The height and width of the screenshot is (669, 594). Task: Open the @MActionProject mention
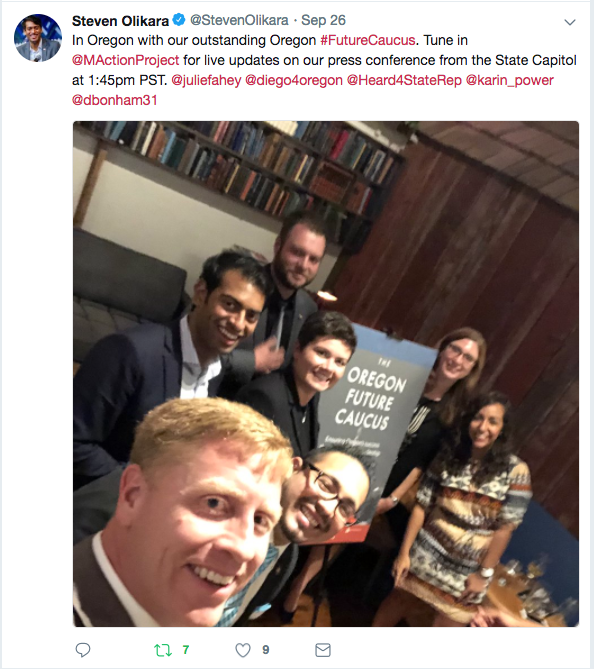(x=125, y=60)
